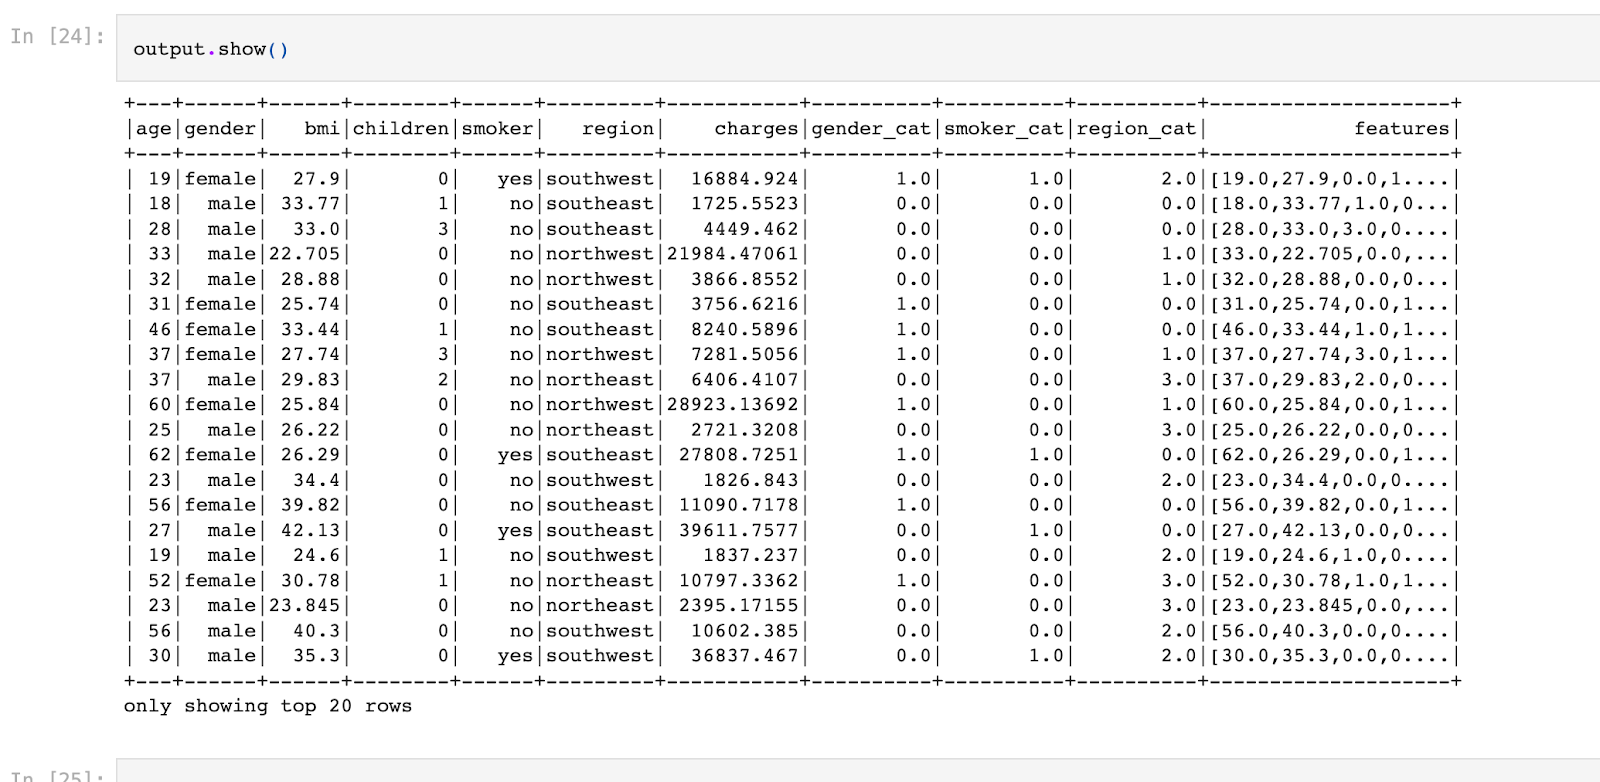
Task: Click the 'only showing top 20 rows' text
Action: point(267,706)
